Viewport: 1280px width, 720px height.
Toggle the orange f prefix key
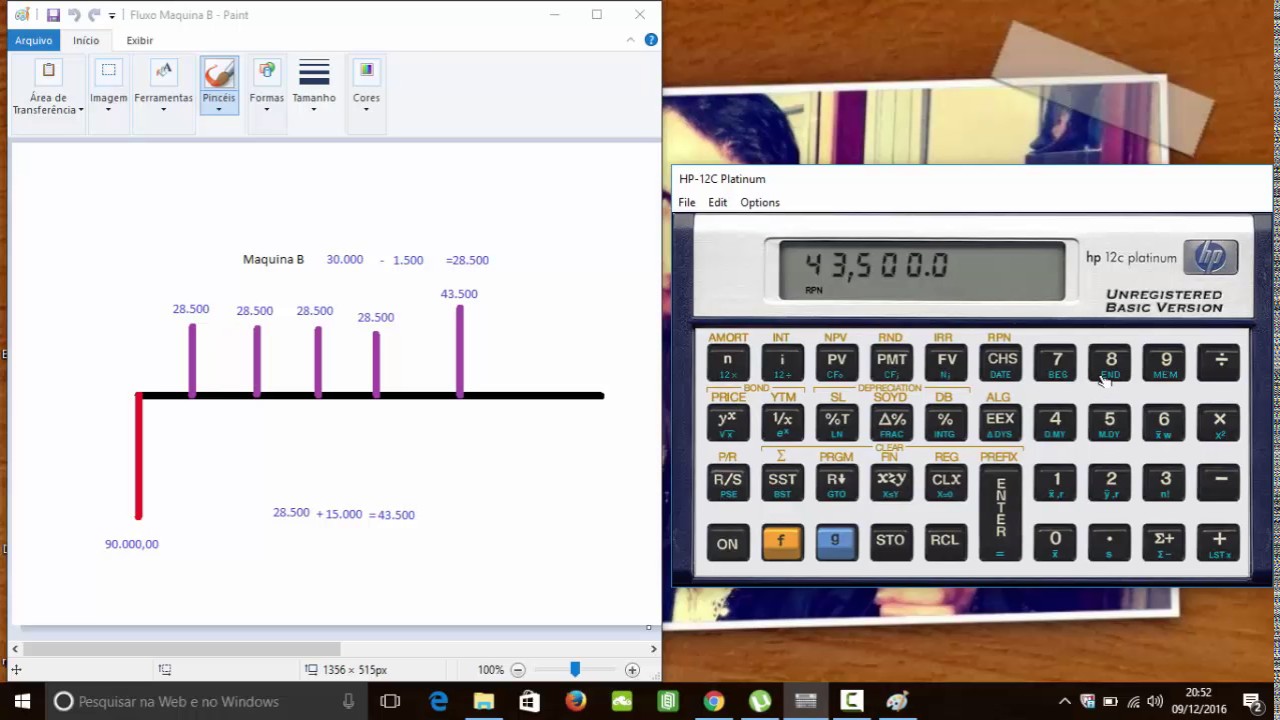(x=782, y=543)
